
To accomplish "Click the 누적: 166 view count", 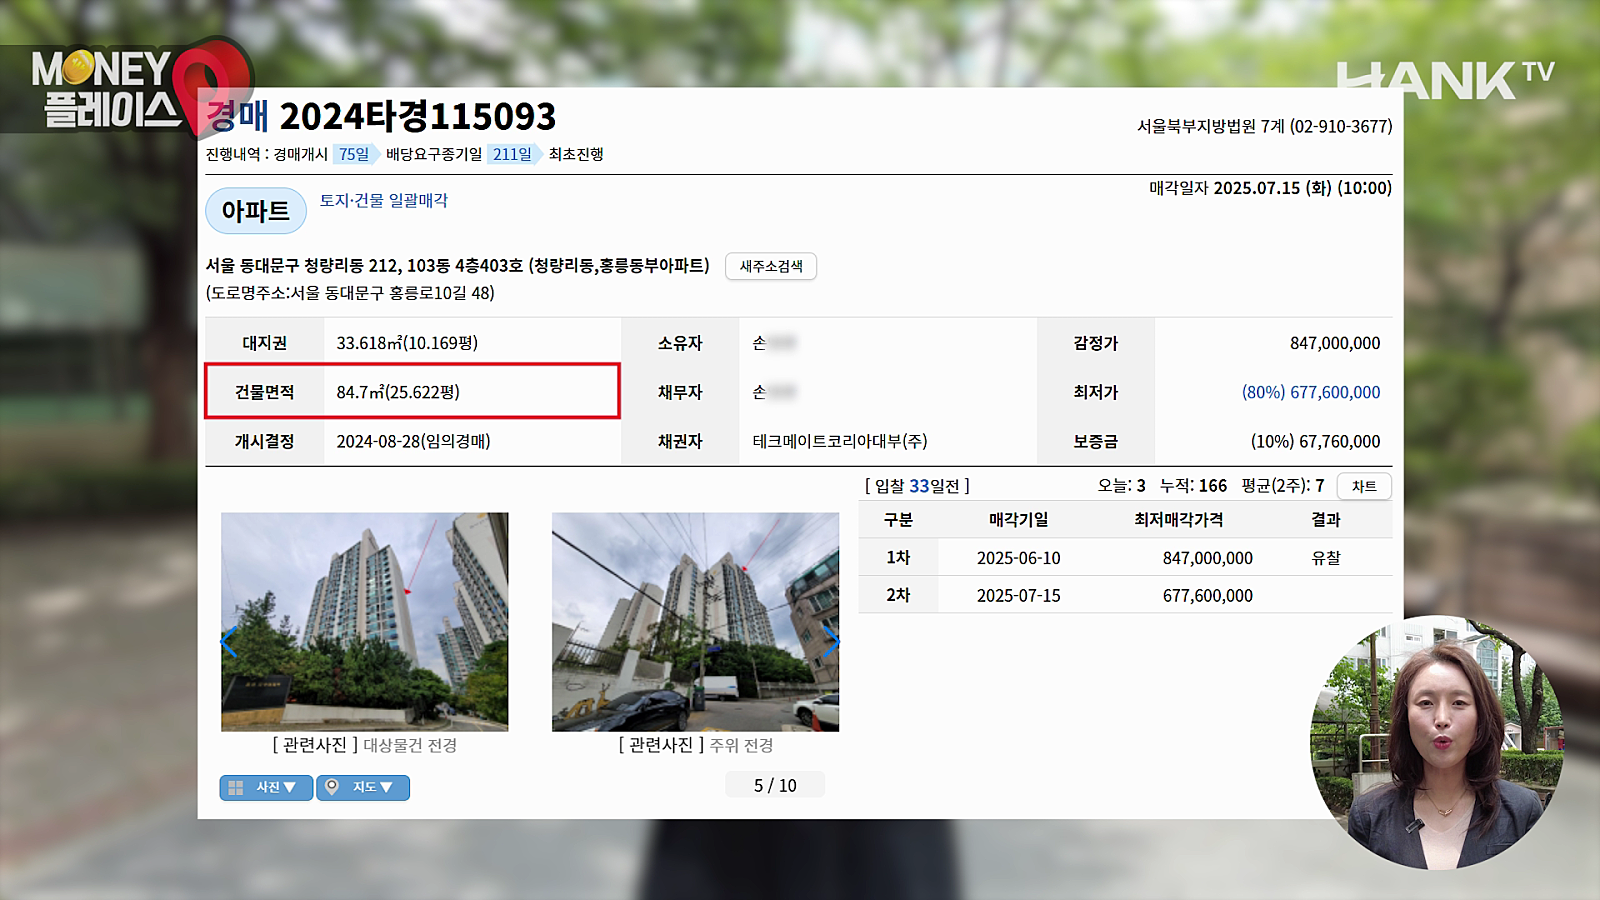I will click(x=1193, y=485).
